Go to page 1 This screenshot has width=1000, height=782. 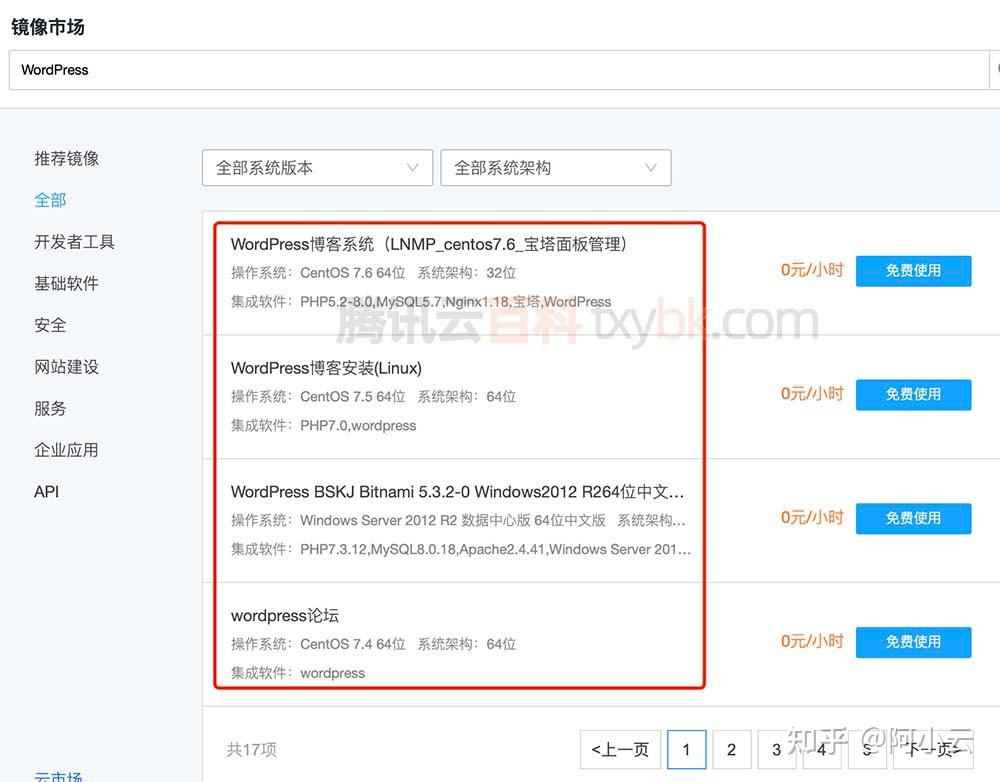tap(687, 749)
